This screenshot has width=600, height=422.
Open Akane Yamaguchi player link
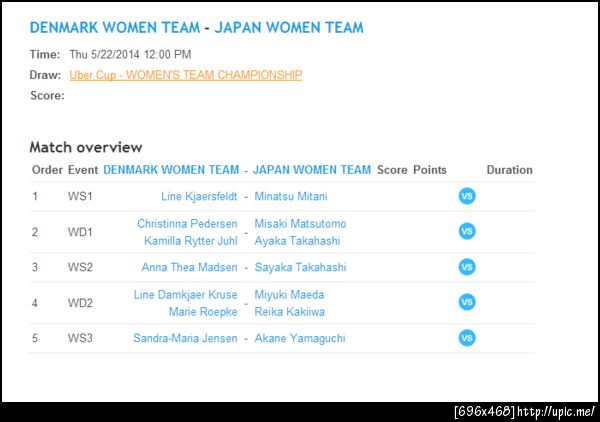299,339
